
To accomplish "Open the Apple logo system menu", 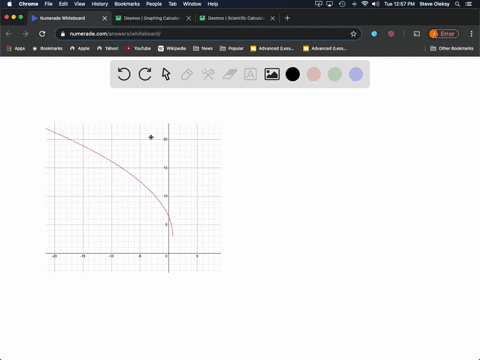I will coord(9,4).
